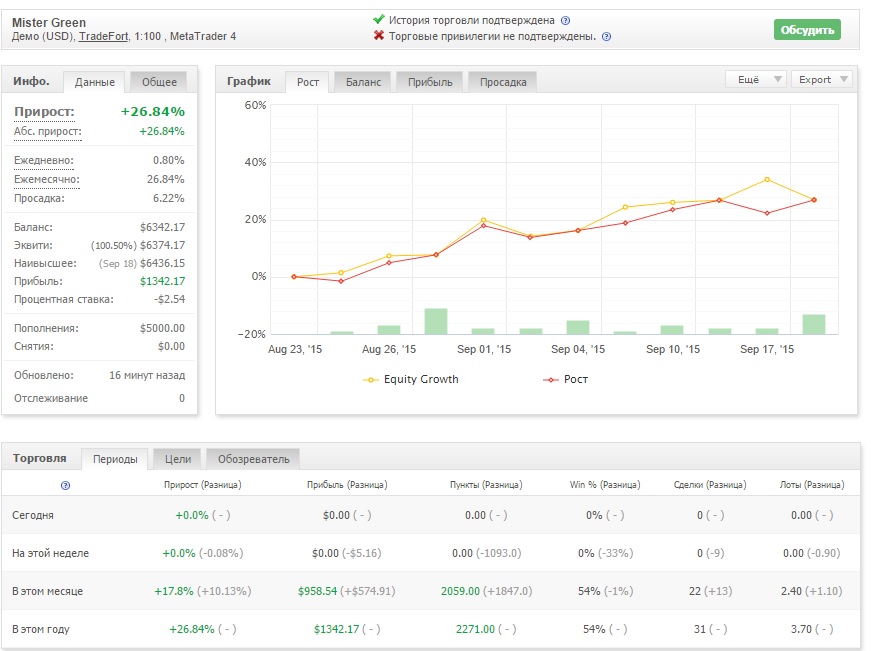Screen dimensions: 871x651
Task: Click the Equity Growth peak point at Sep 17
Action: click(x=767, y=179)
